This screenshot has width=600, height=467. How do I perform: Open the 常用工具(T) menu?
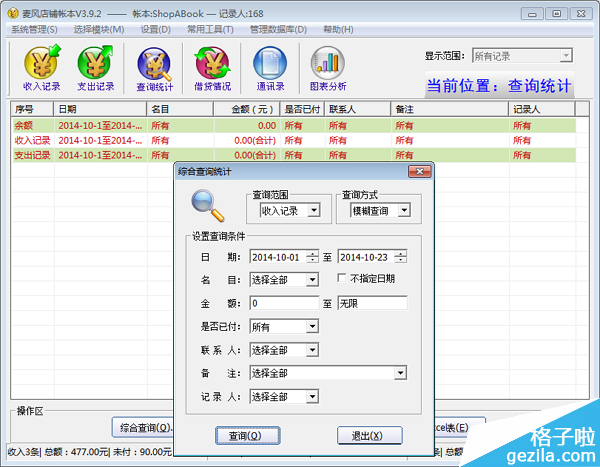210,30
